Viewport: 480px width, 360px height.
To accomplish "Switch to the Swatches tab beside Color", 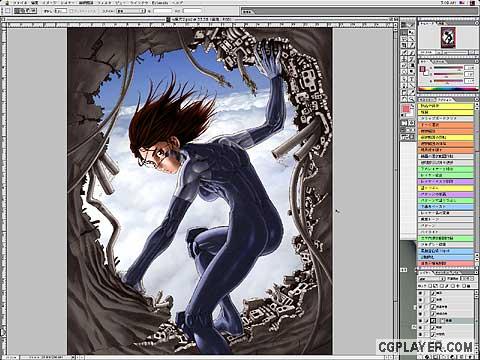I will tap(438, 61).
